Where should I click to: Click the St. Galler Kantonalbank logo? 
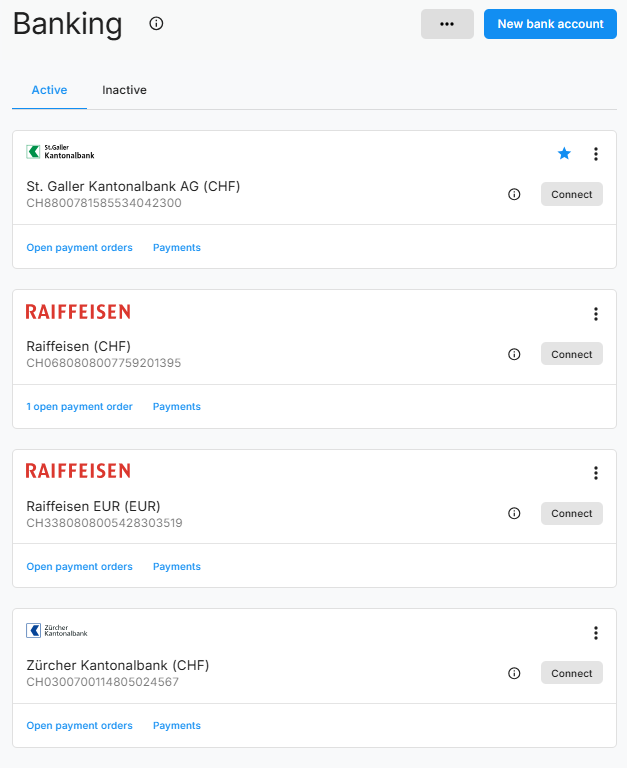pyautogui.click(x=60, y=152)
